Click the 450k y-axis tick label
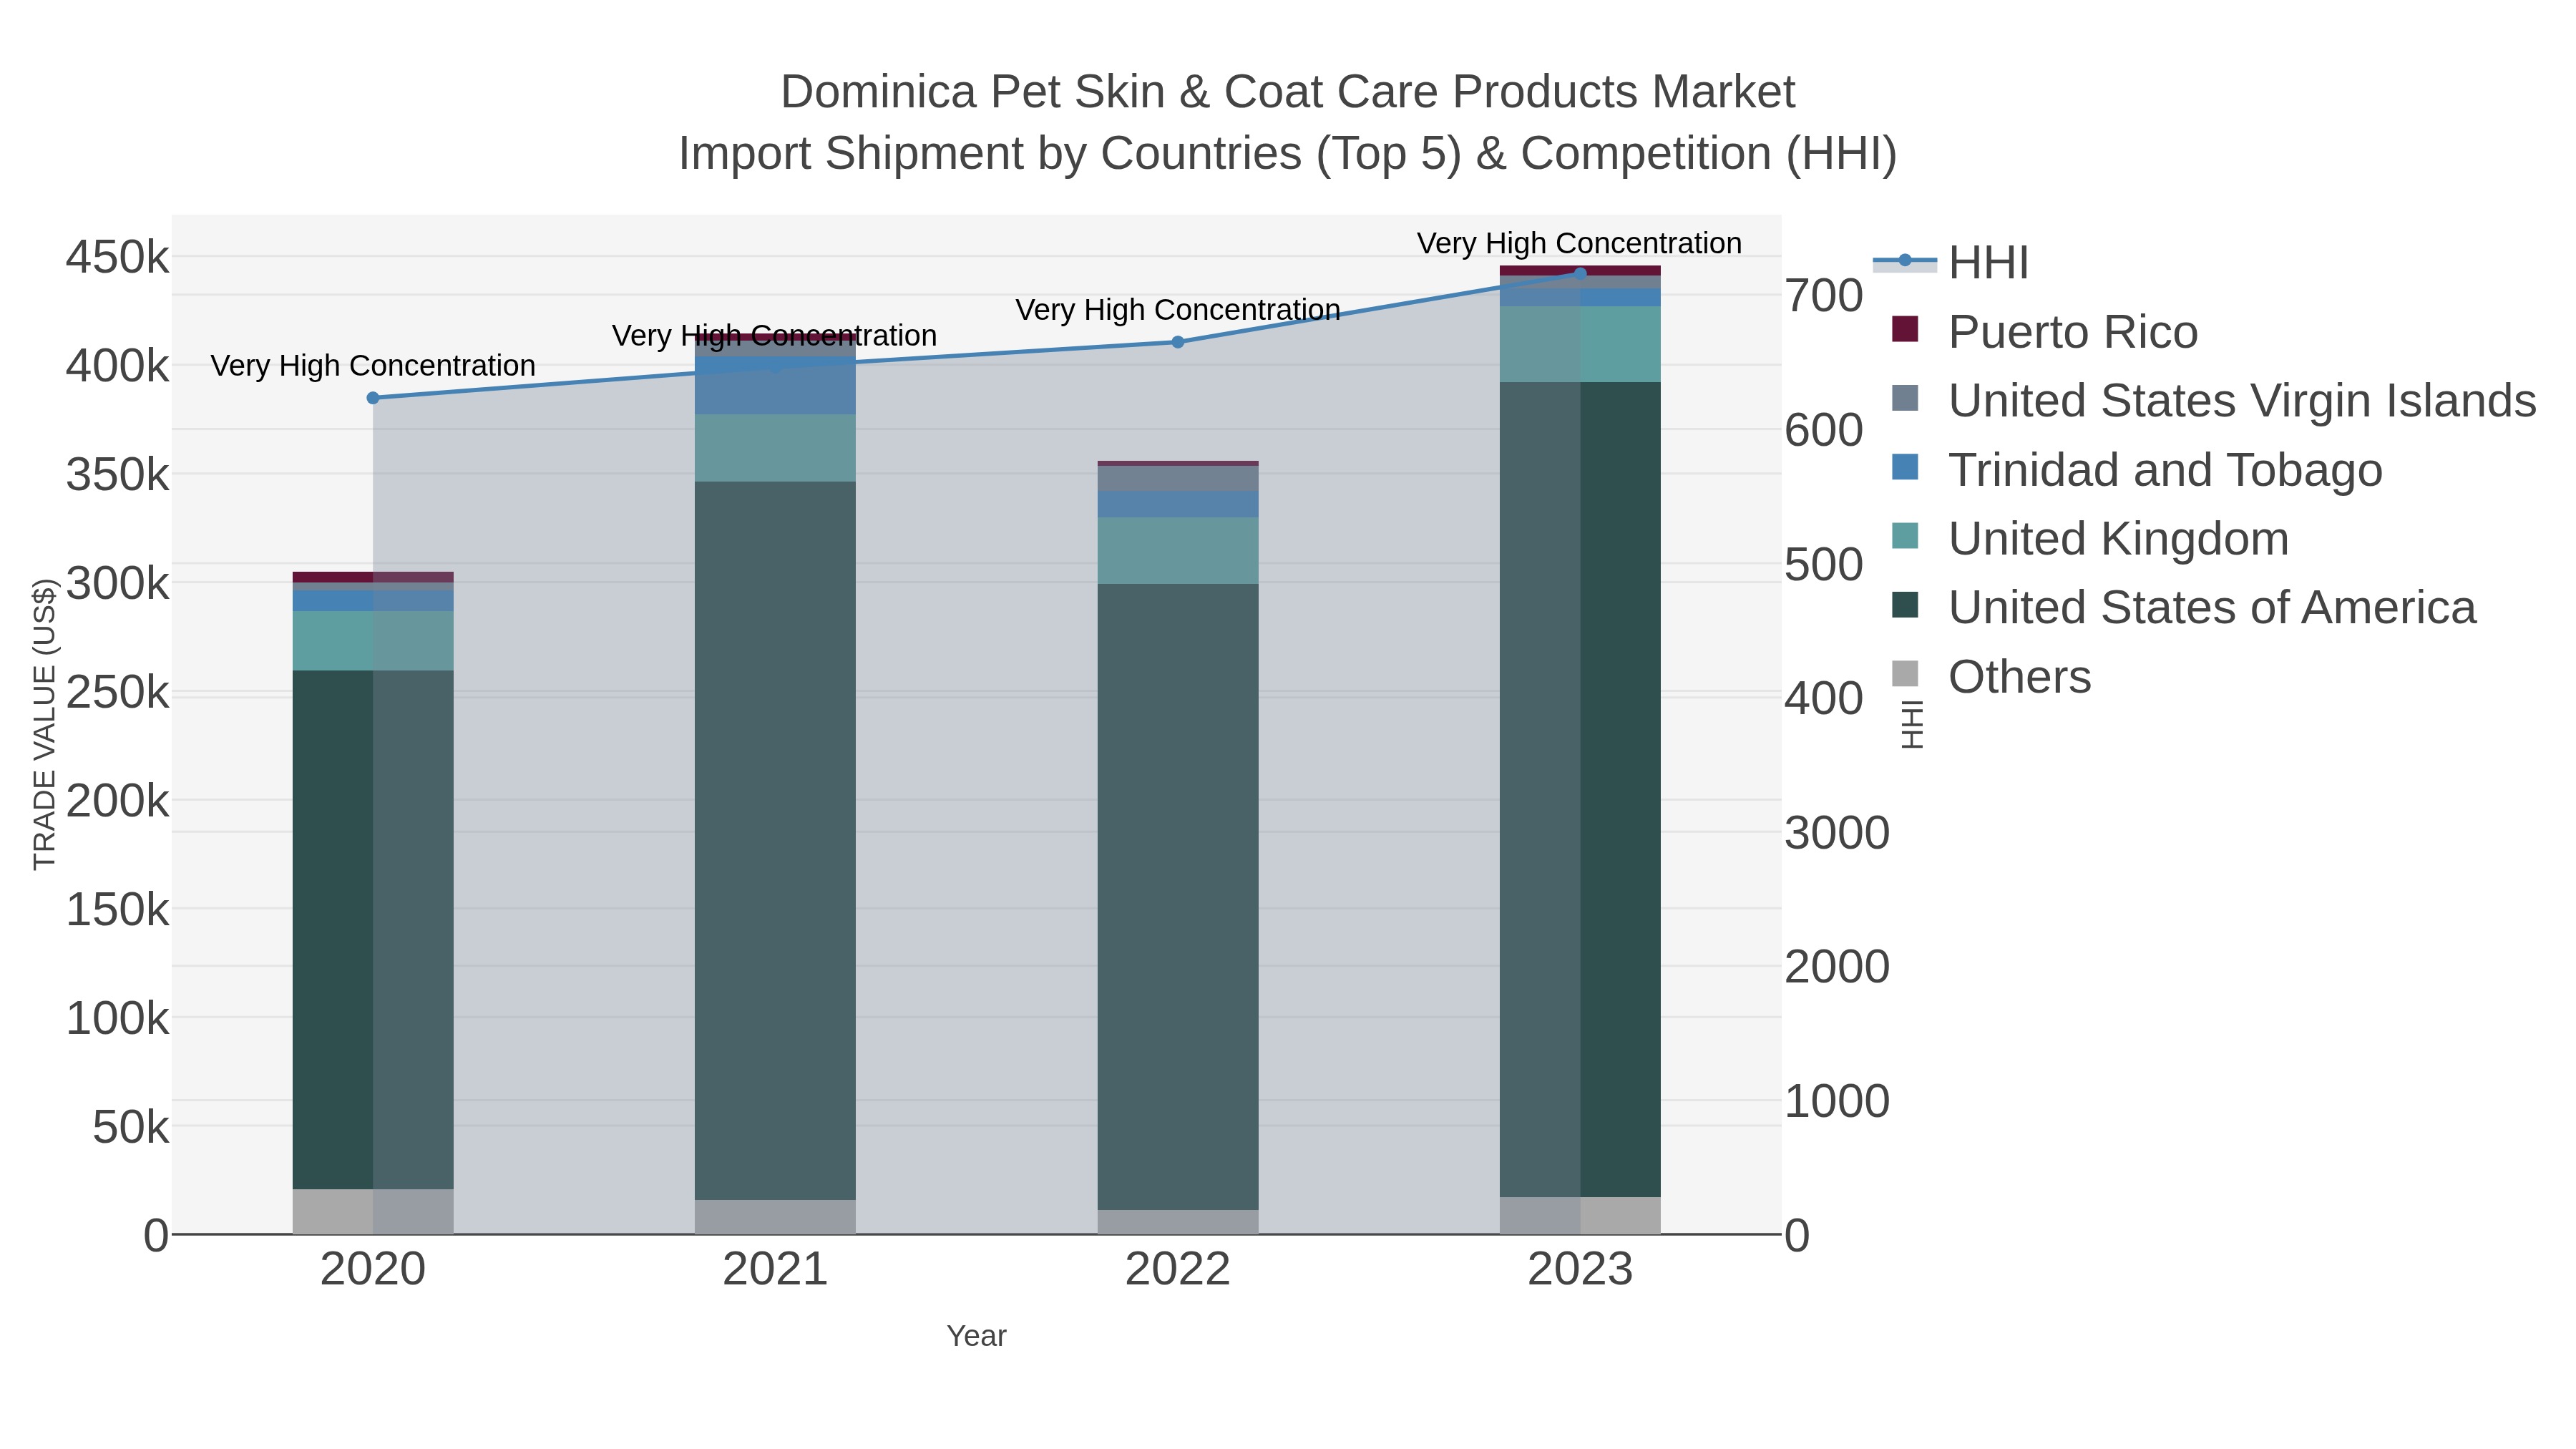Image resolution: width=2576 pixels, height=1449 pixels. tap(118, 257)
